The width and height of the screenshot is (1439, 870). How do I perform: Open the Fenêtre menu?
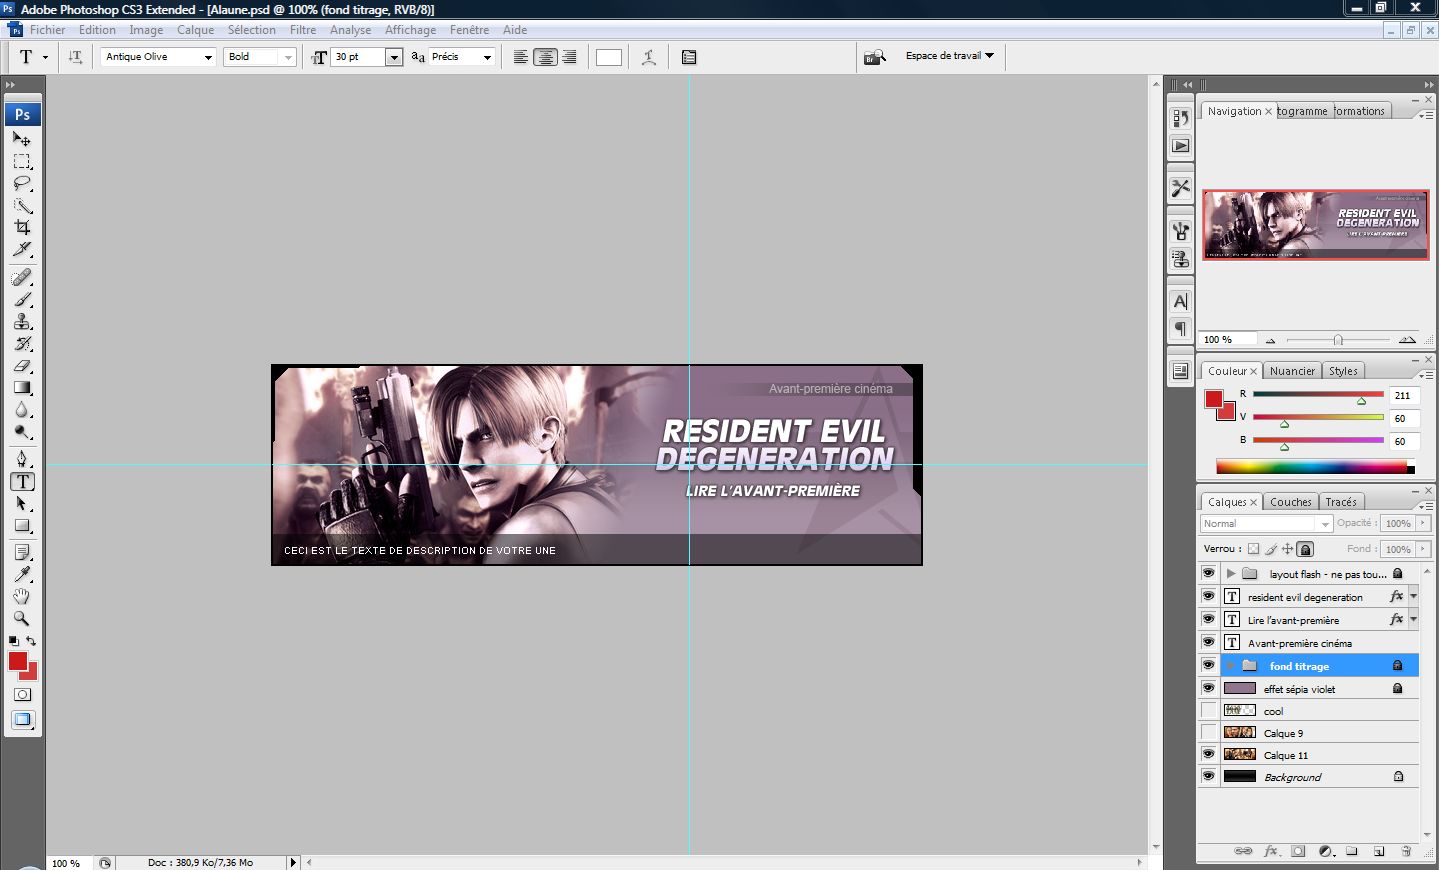(x=469, y=30)
